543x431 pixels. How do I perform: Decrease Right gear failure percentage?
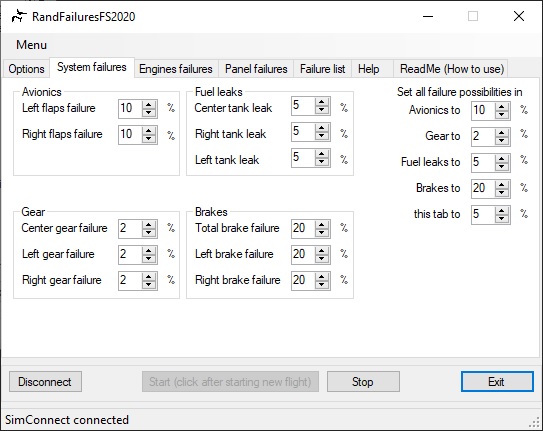149,285
